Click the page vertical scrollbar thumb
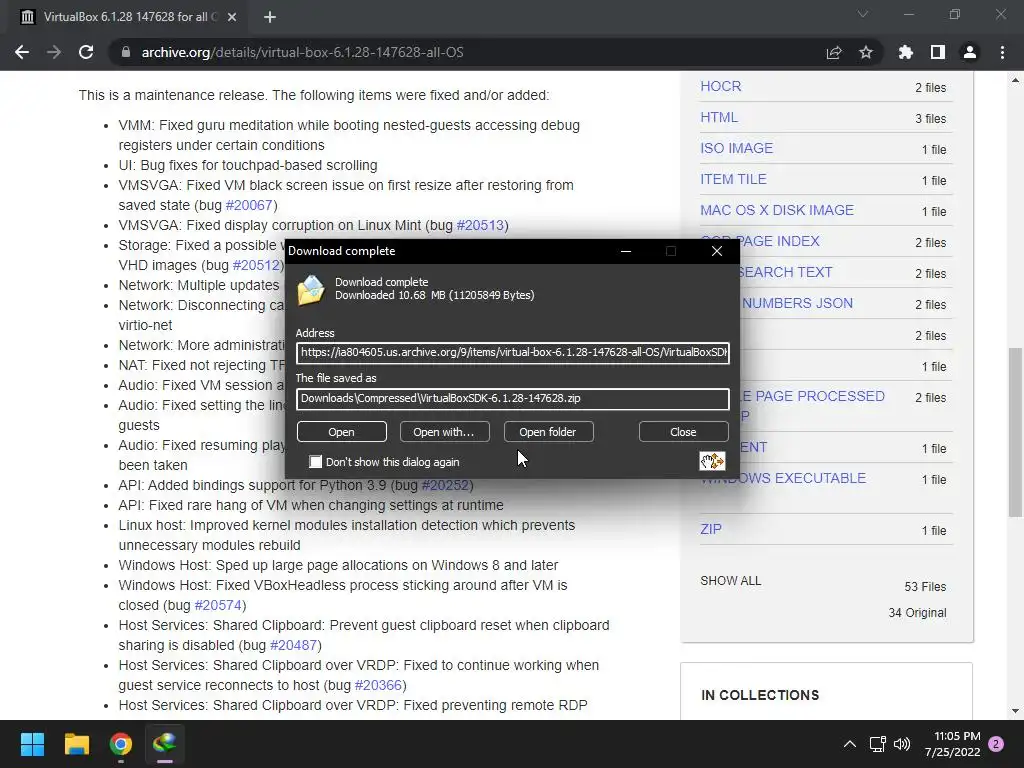1024x768 pixels. (1015, 432)
